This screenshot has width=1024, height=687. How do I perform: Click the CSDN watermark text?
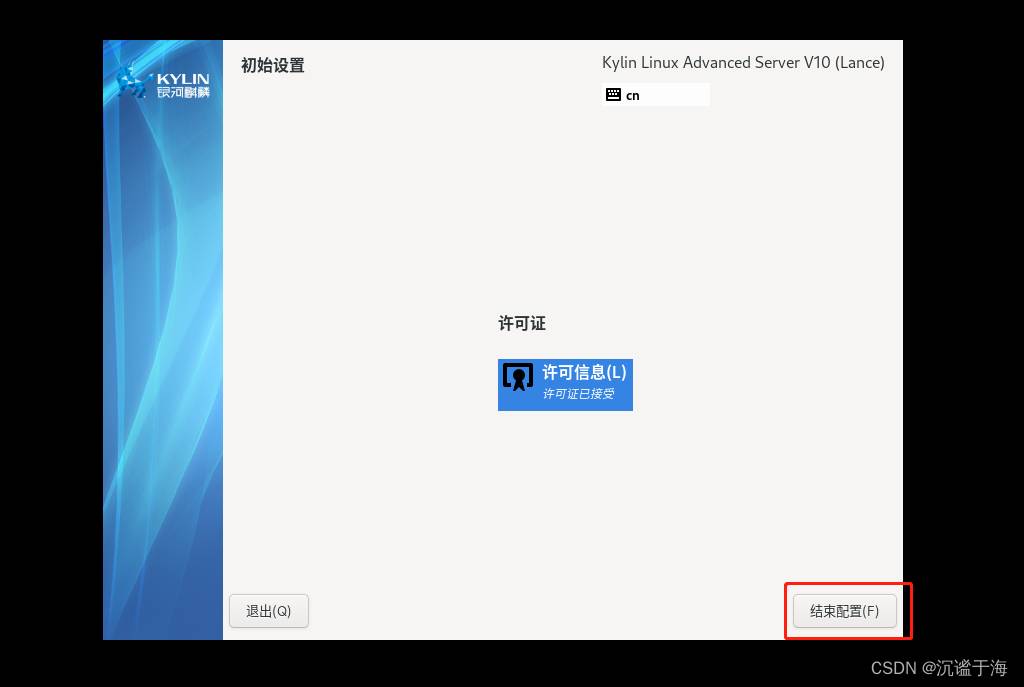(894, 668)
